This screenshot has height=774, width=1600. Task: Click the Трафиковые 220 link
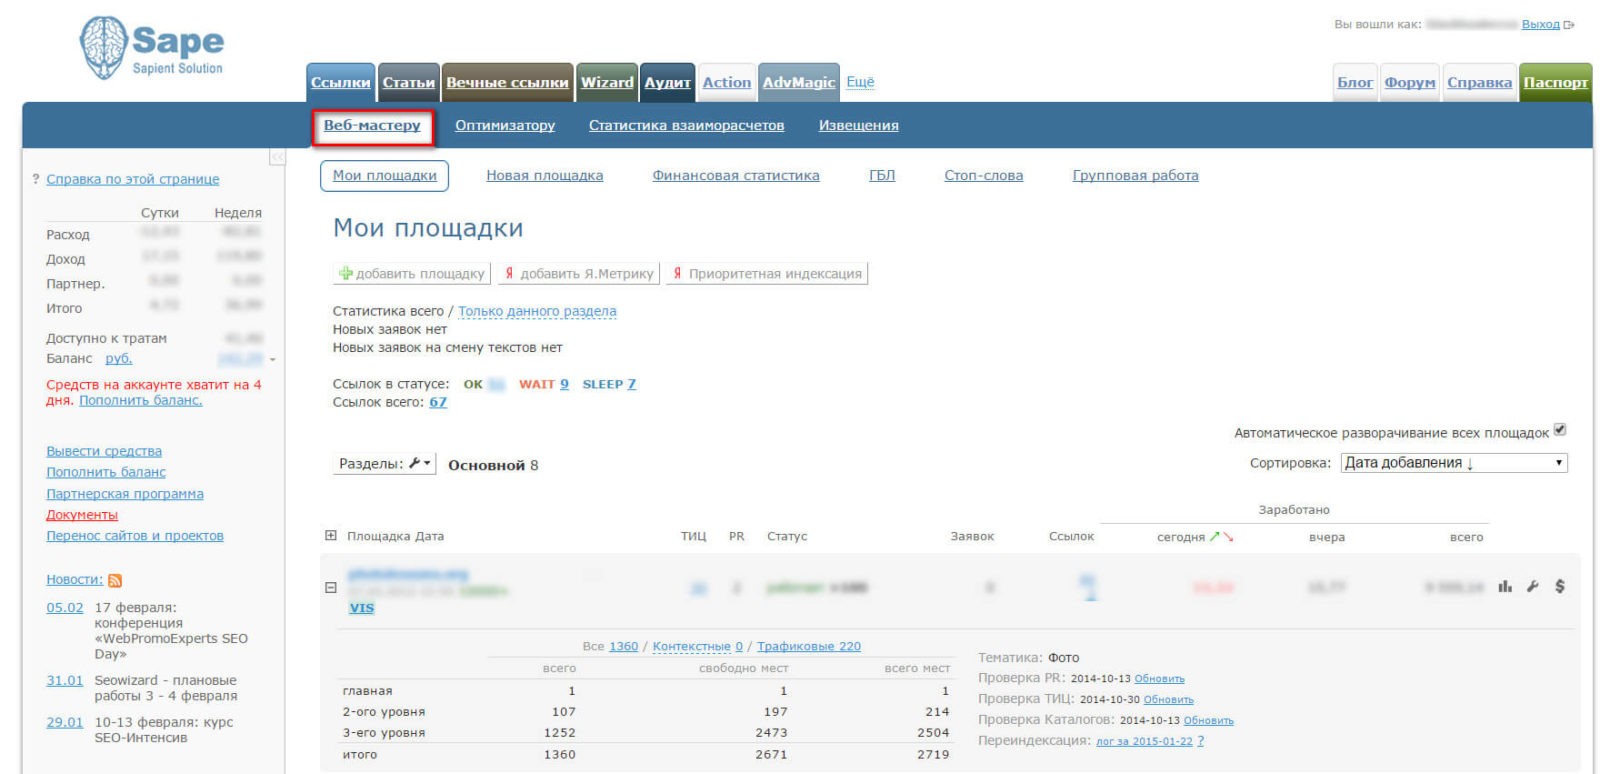point(809,647)
